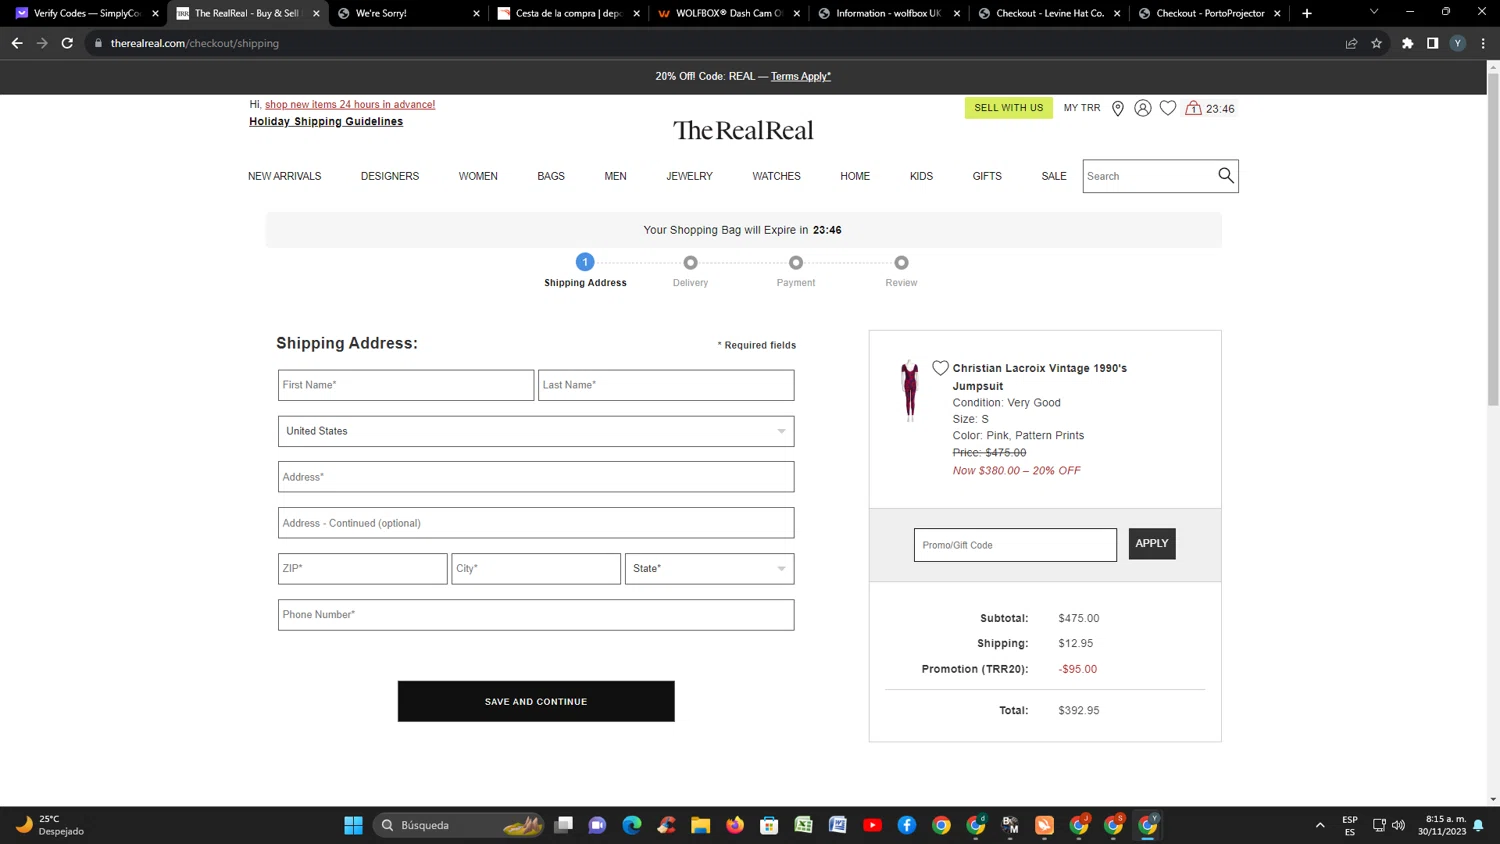Open the JEWELRY menu
This screenshot has height=844, width=1500.
690,176
